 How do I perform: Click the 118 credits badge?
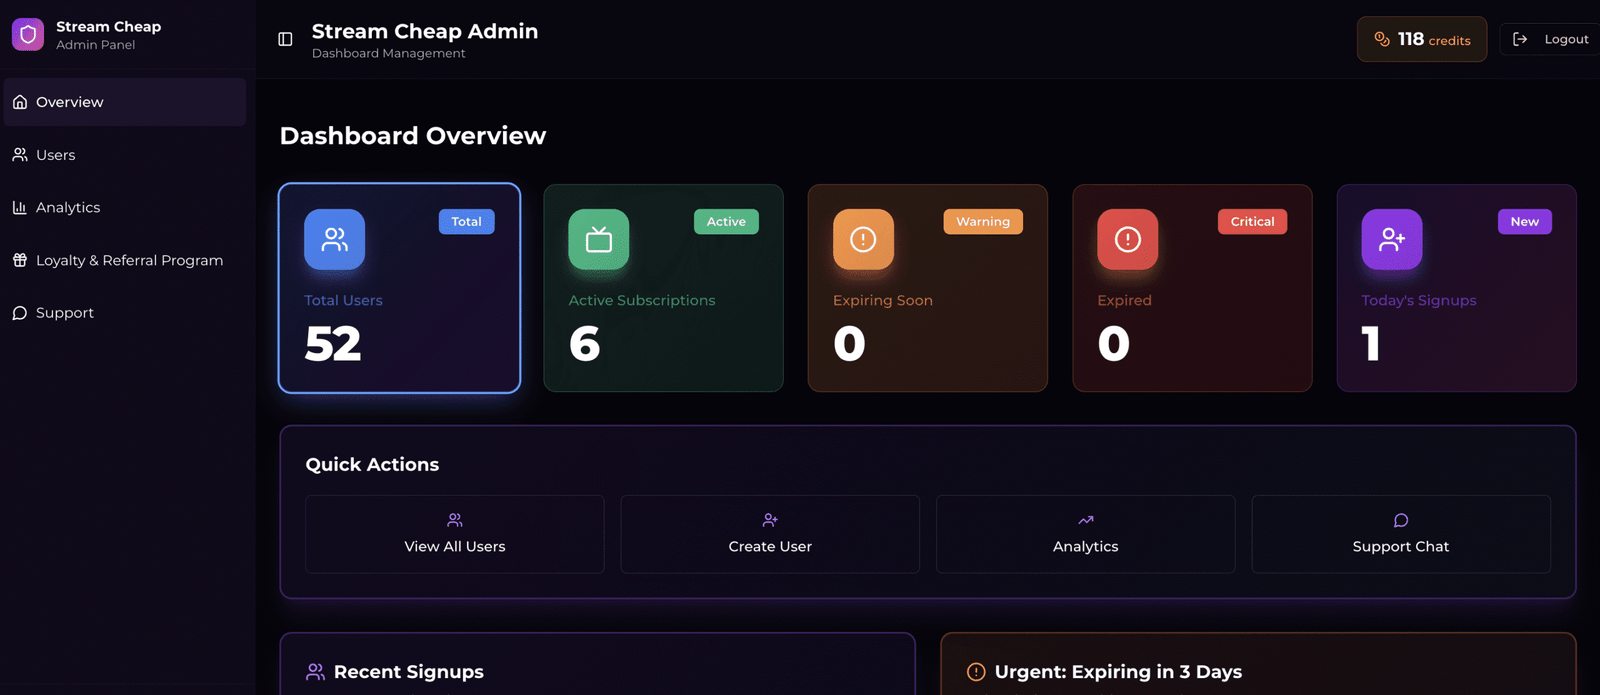1422,39
